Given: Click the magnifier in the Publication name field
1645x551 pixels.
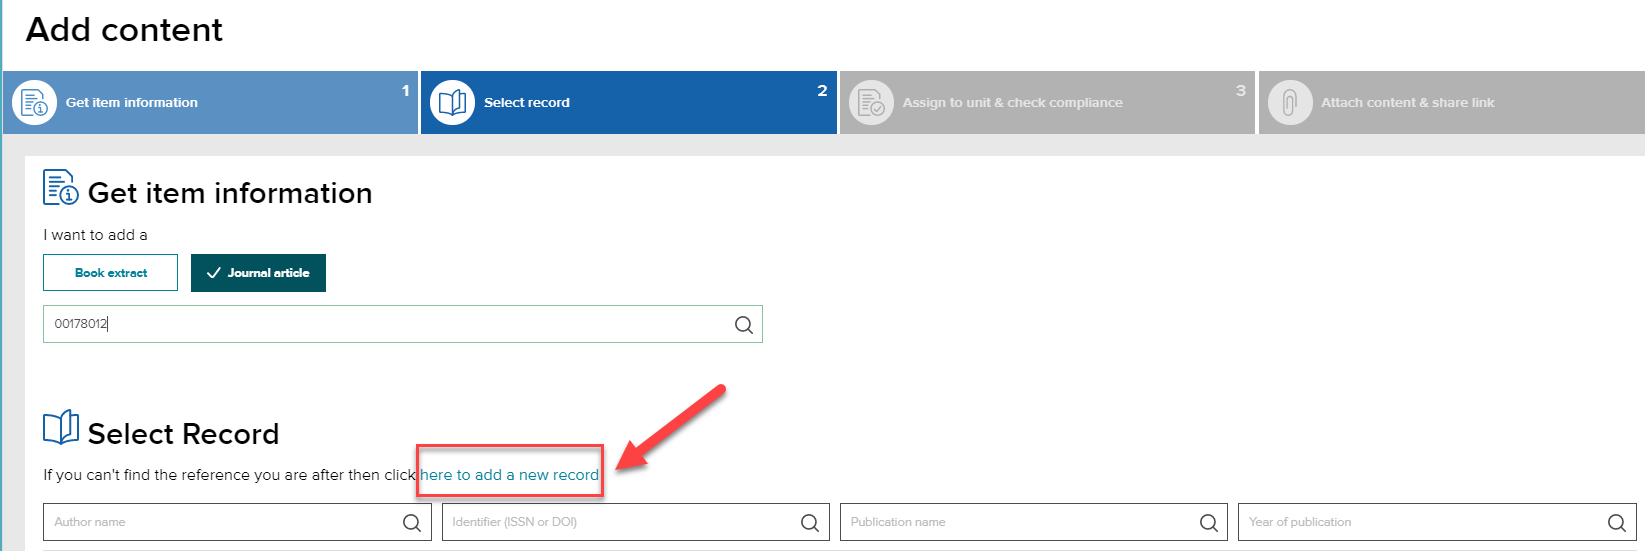Looking at the screenshot, I should click(1208, 522).
